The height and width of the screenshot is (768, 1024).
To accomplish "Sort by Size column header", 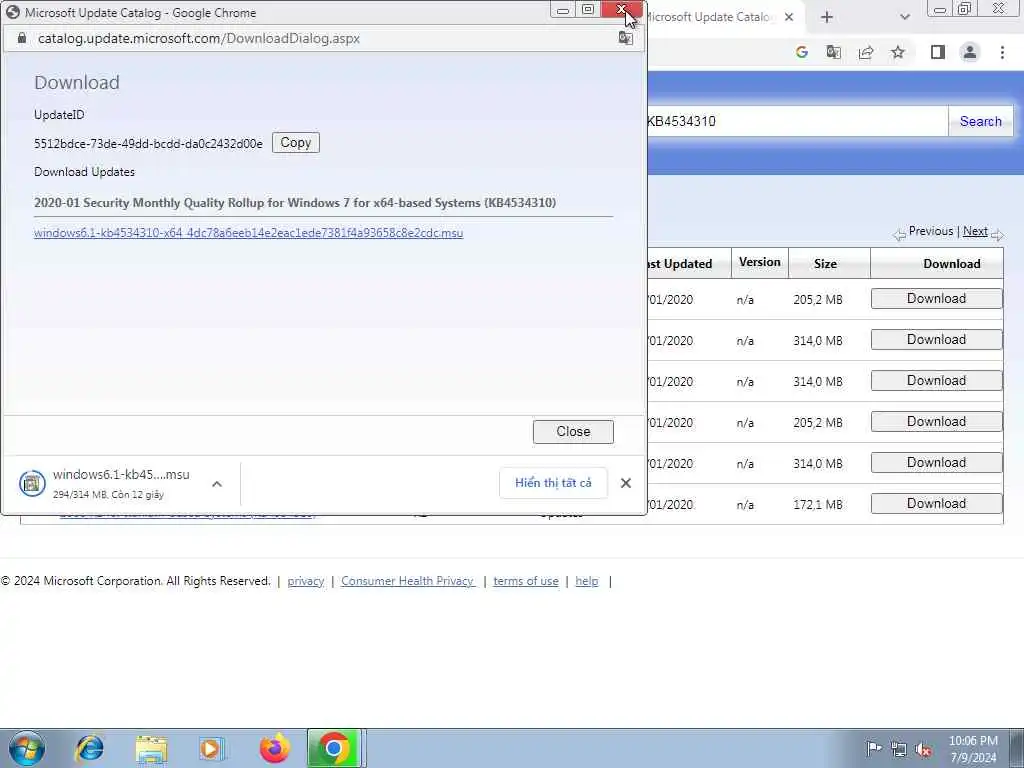I will pyautogui.click(x=825, y=264).
